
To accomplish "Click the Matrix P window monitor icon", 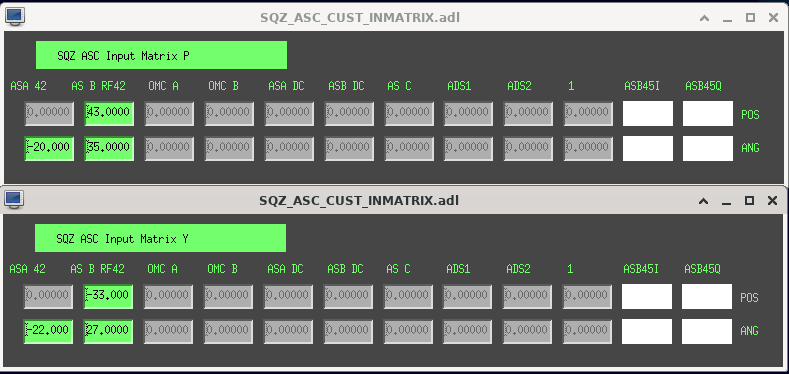I will pos(15,17).
